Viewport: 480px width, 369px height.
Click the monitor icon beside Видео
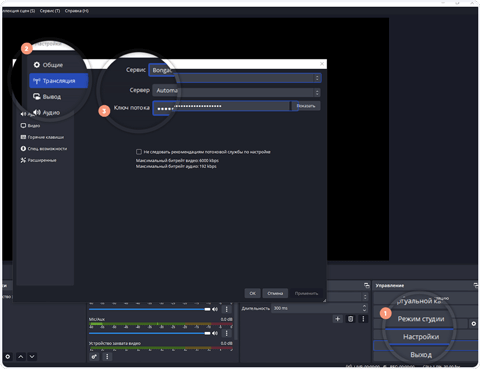pyautogui.click(x=23, y=126)
